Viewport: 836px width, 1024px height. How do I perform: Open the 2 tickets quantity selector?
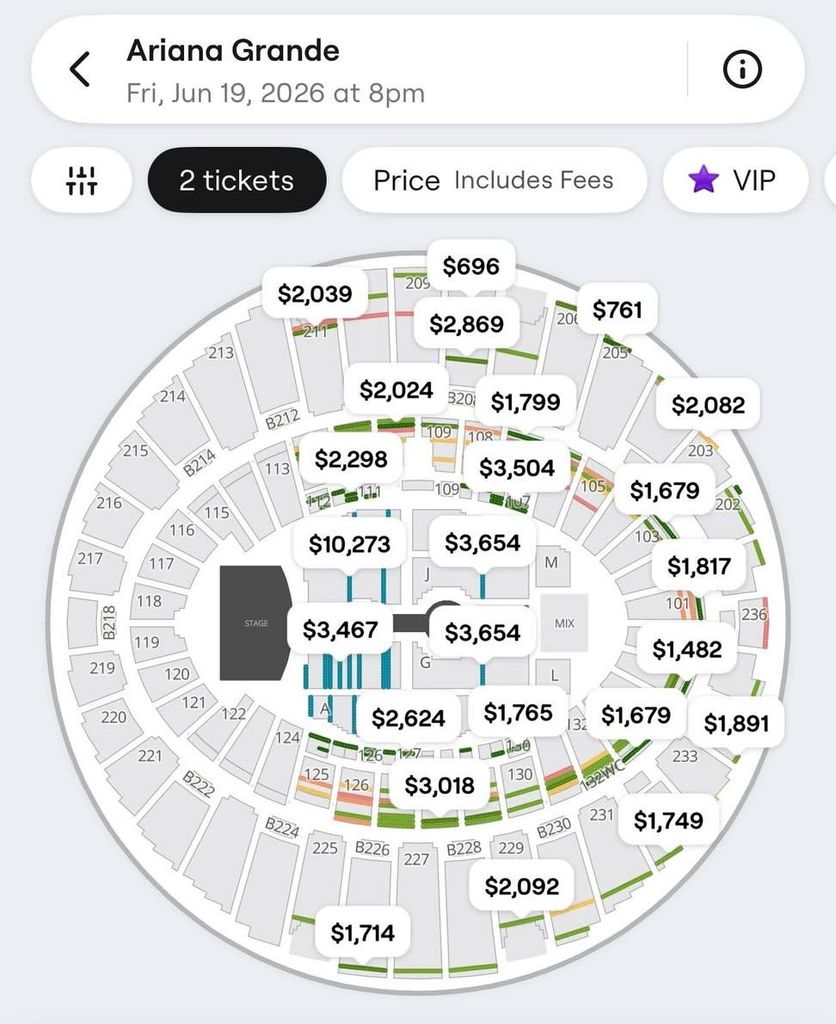point(236,180)
